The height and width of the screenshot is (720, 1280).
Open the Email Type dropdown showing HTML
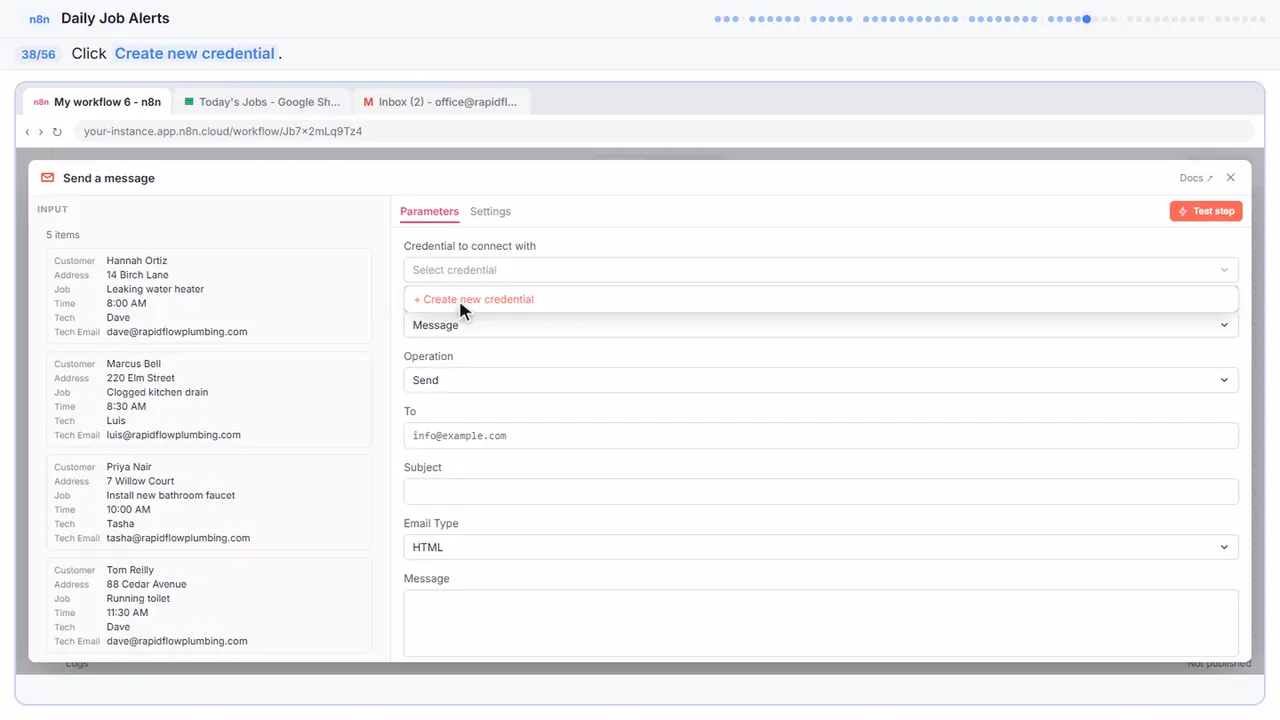click(821, 547)
